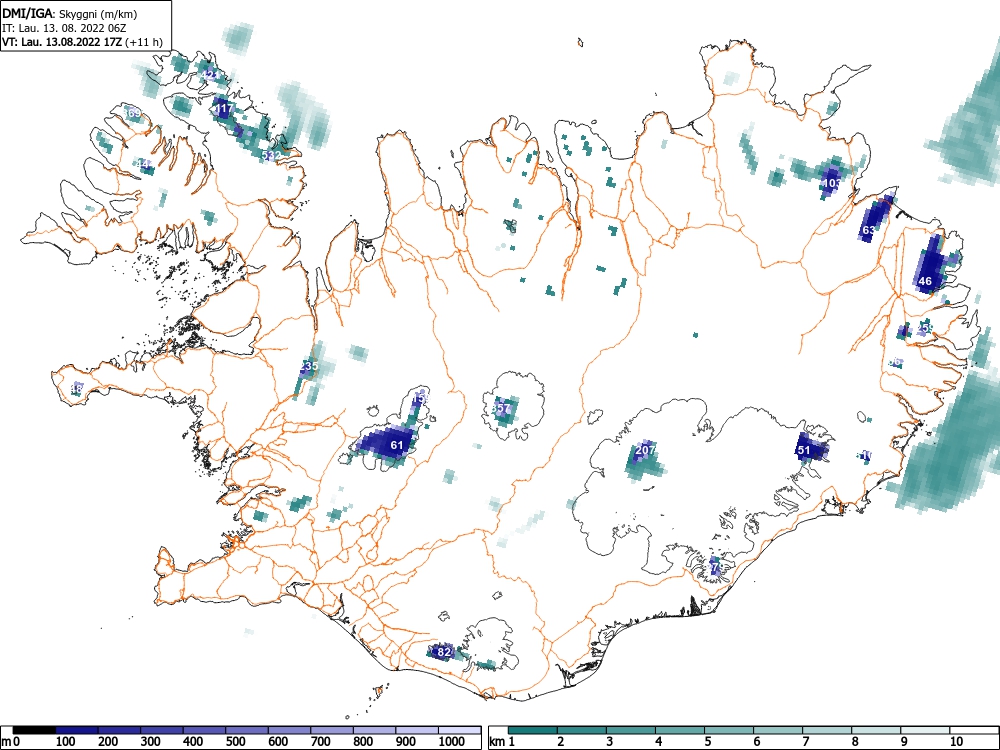Pick the white 9–10 km legend swatch
Screen dimensions: 1000x750
pyautogui.click(x=925, y=730)
